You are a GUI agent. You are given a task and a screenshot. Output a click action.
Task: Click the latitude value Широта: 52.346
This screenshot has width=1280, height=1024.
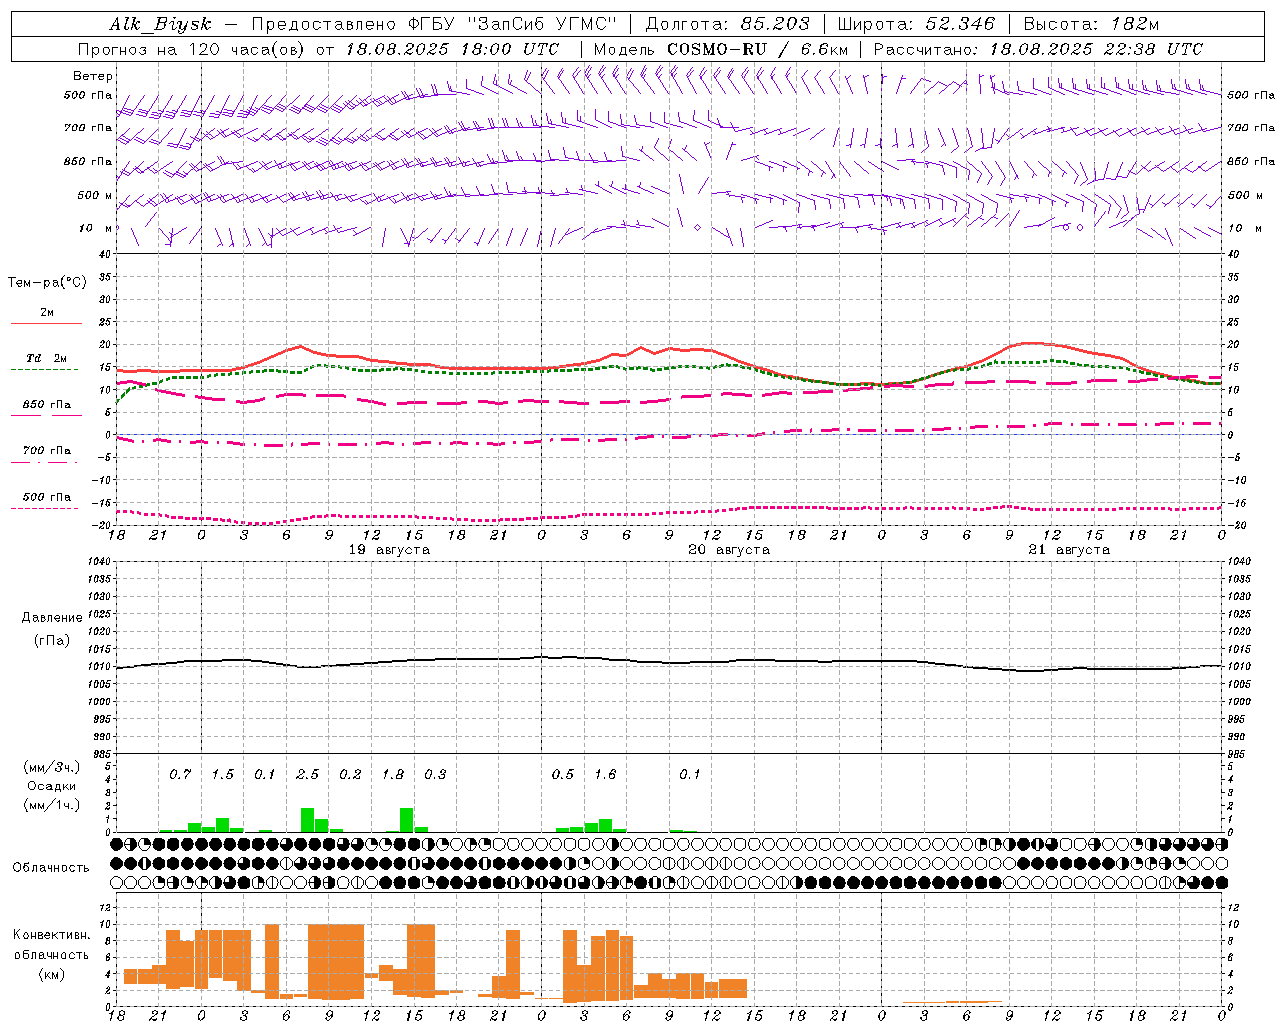(916, 24)
